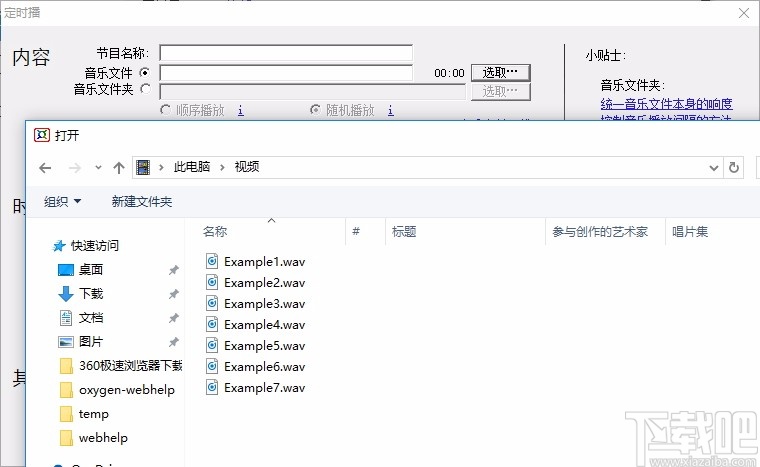
Task: Click the Example6.wav file icon
Action: [212, 366]
